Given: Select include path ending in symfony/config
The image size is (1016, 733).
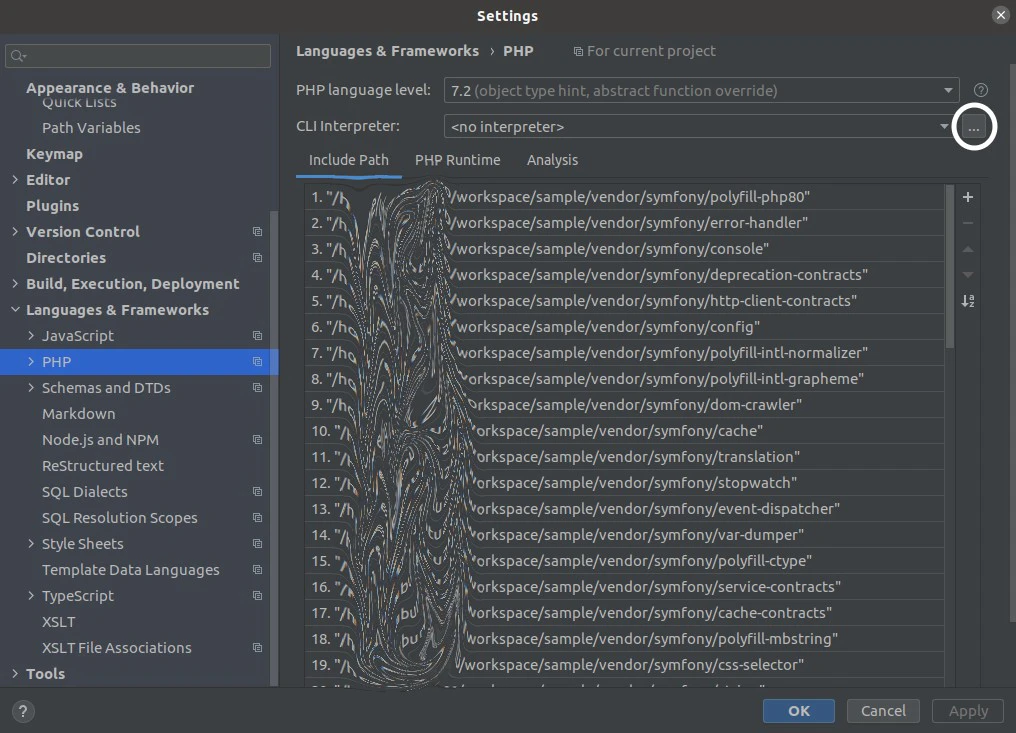Looking at the screenshot, I should 624,327.
